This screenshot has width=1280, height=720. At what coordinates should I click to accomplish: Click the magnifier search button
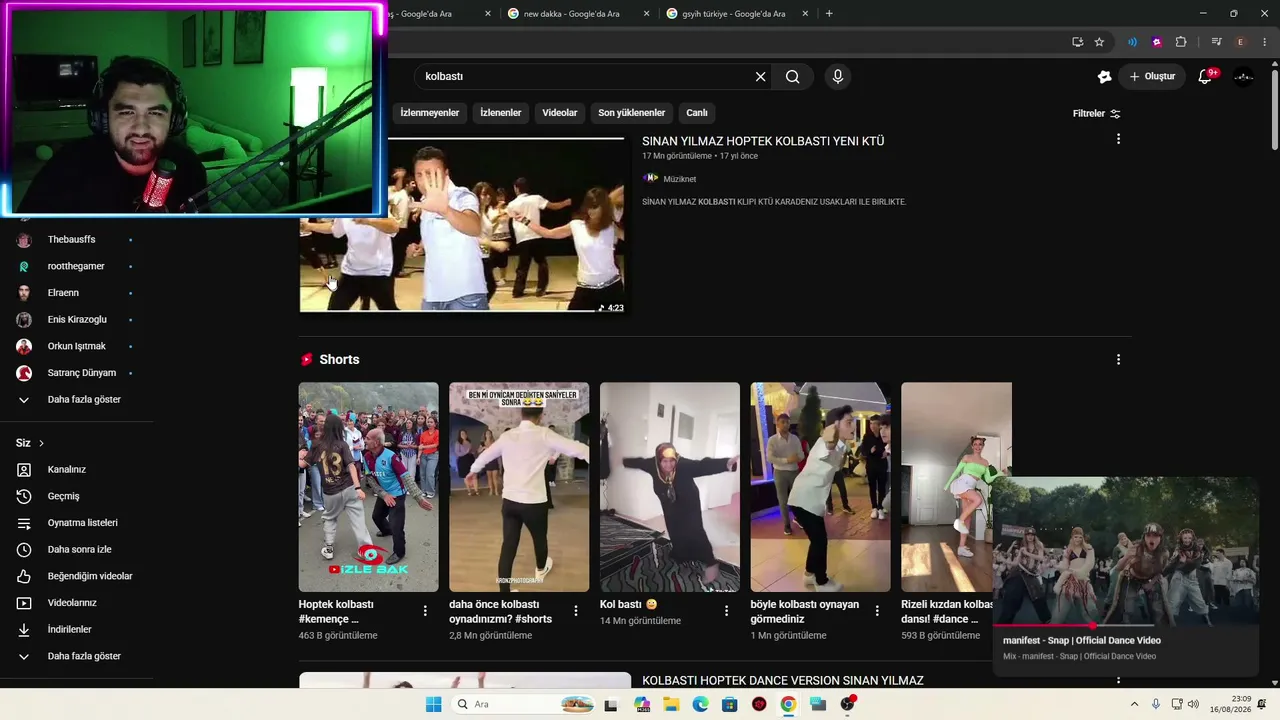[792, 77]
